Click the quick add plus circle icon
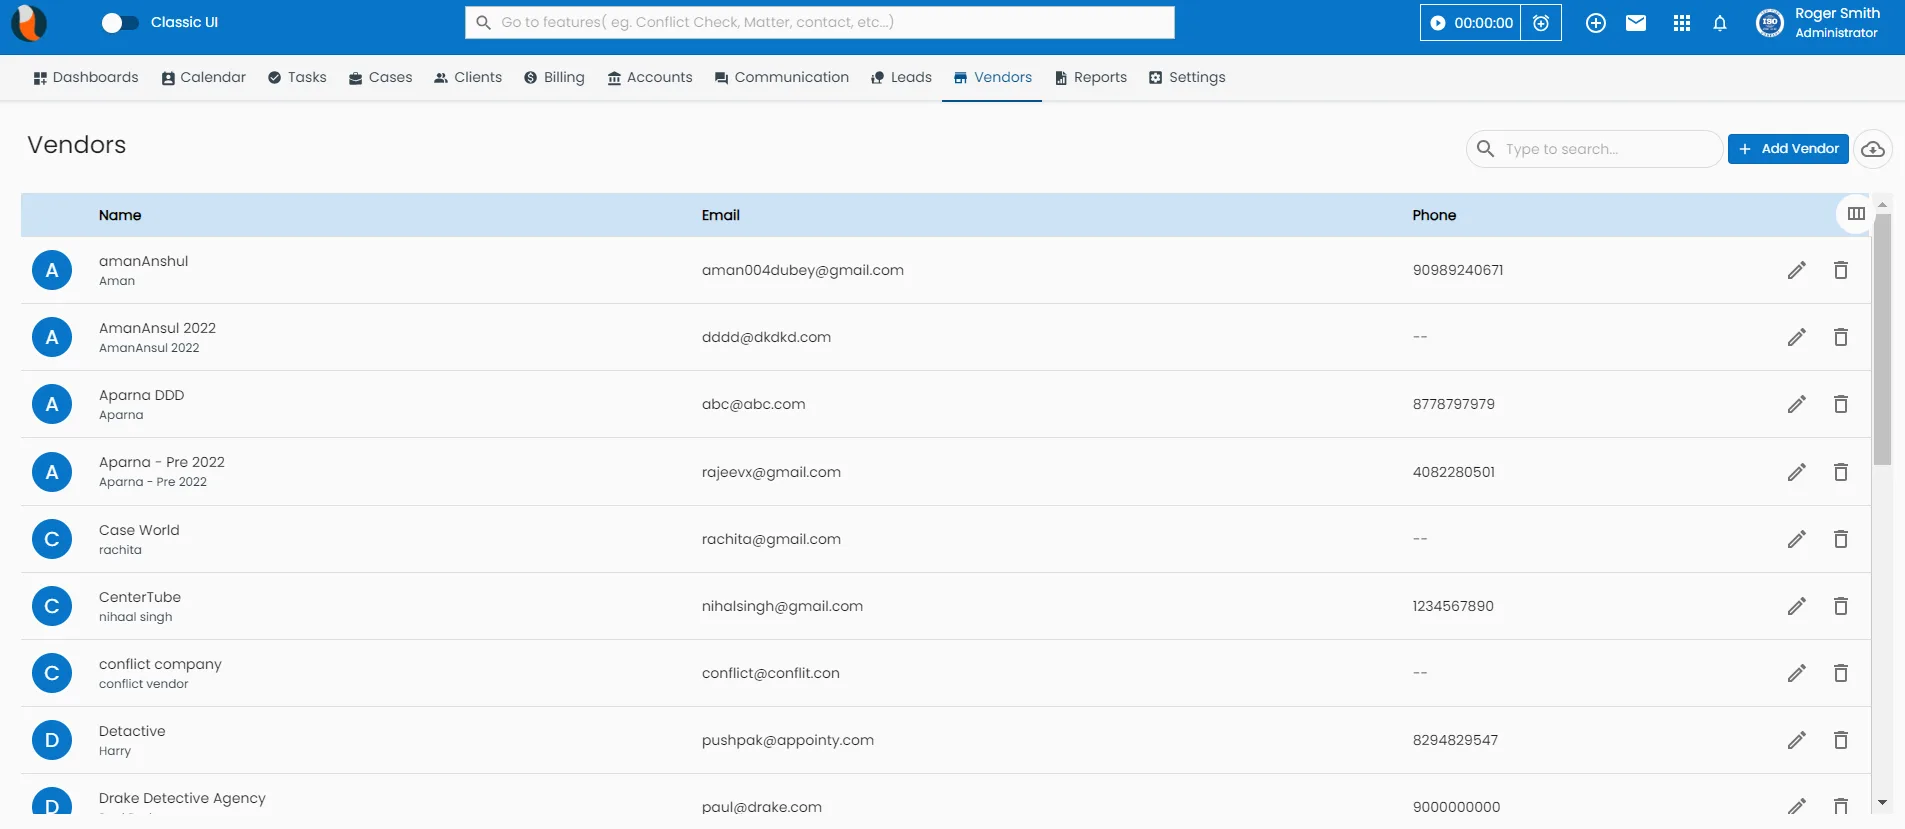This screenshot has width=1905, height=829. click(x=1596, y=23)
